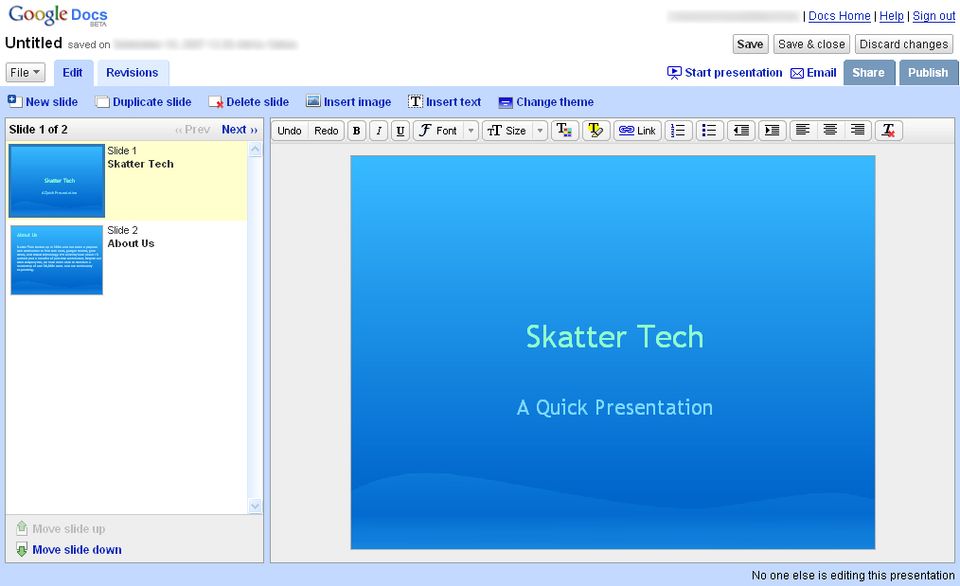Screen dimensions: 960x586
Task: Open the text color picker
Action: 564,130
